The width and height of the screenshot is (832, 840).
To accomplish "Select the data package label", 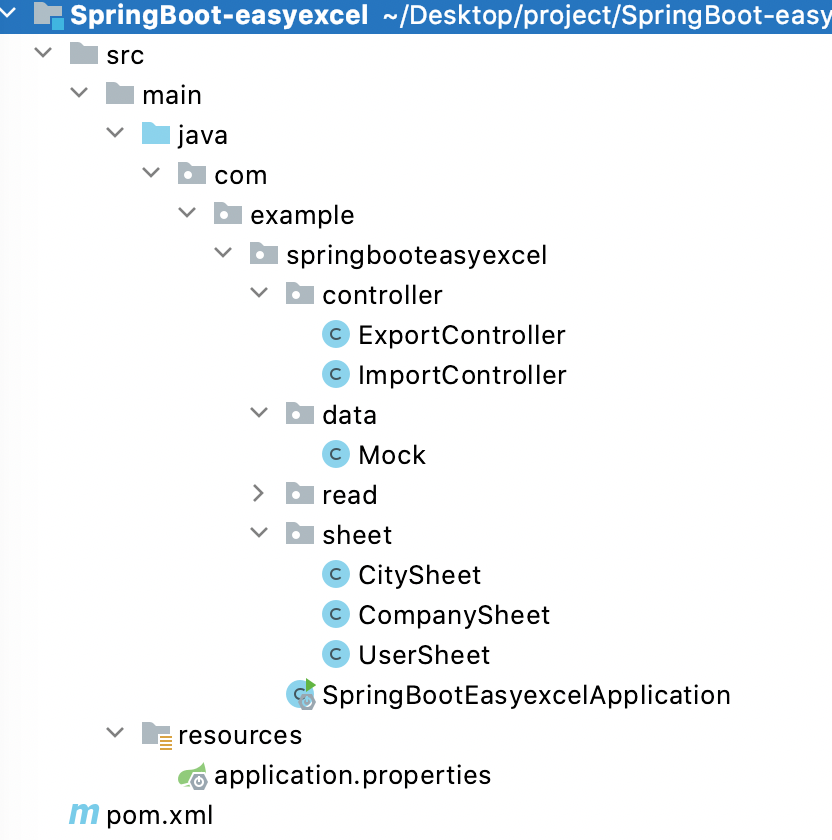I will [x=350, y=415].
